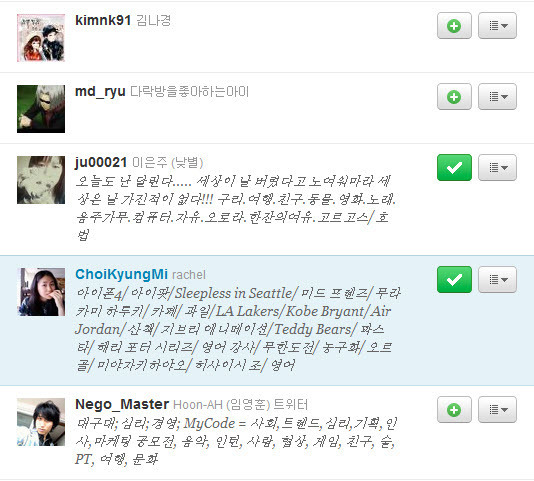The height and width of the screenshot is (481, 534).
Task: Click the ChoiKyungMi username link
Action: (121, 275)
